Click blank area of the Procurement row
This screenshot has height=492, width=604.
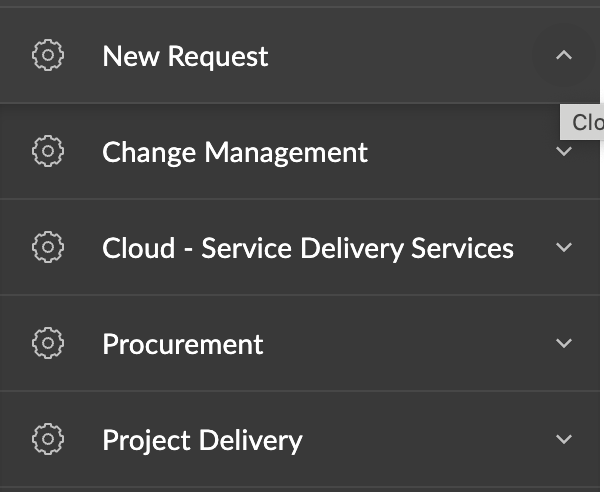tap(400, 343)
